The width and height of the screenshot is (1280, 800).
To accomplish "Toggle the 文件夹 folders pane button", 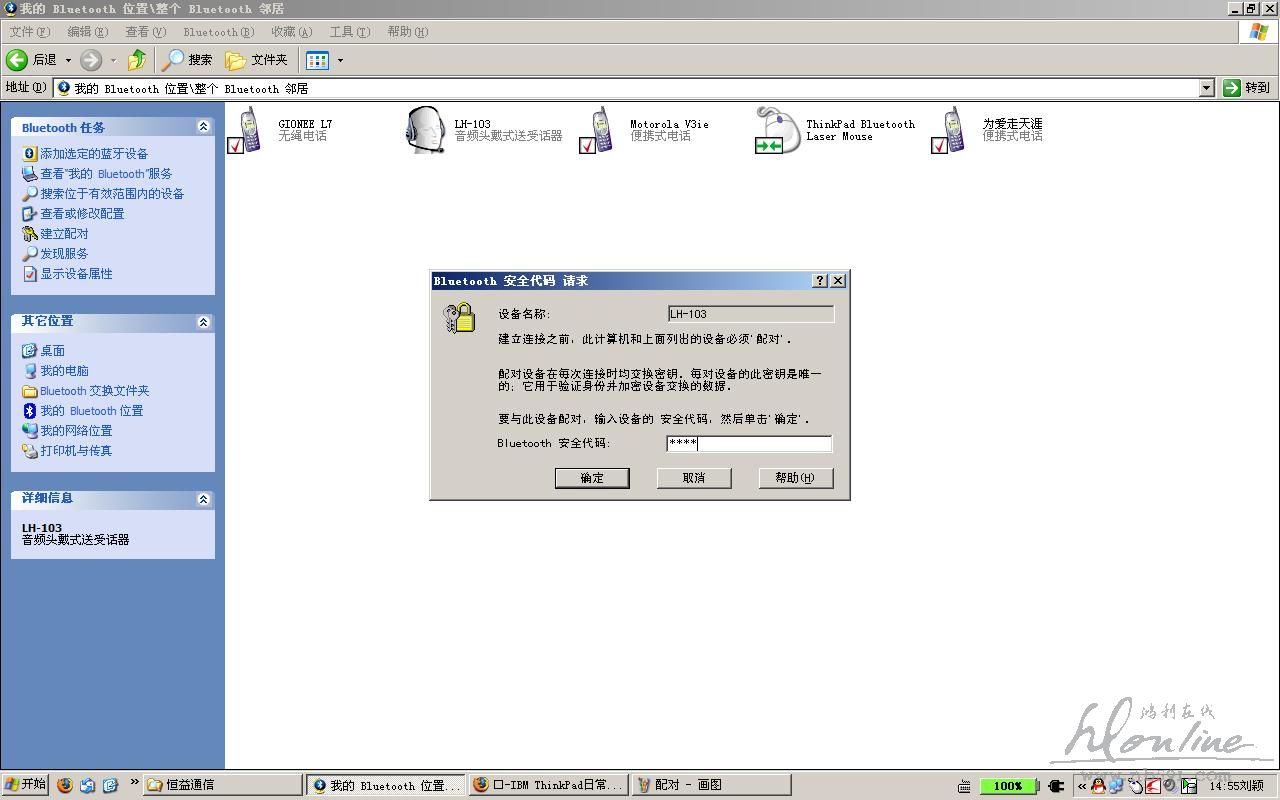I will pos(257,60).
